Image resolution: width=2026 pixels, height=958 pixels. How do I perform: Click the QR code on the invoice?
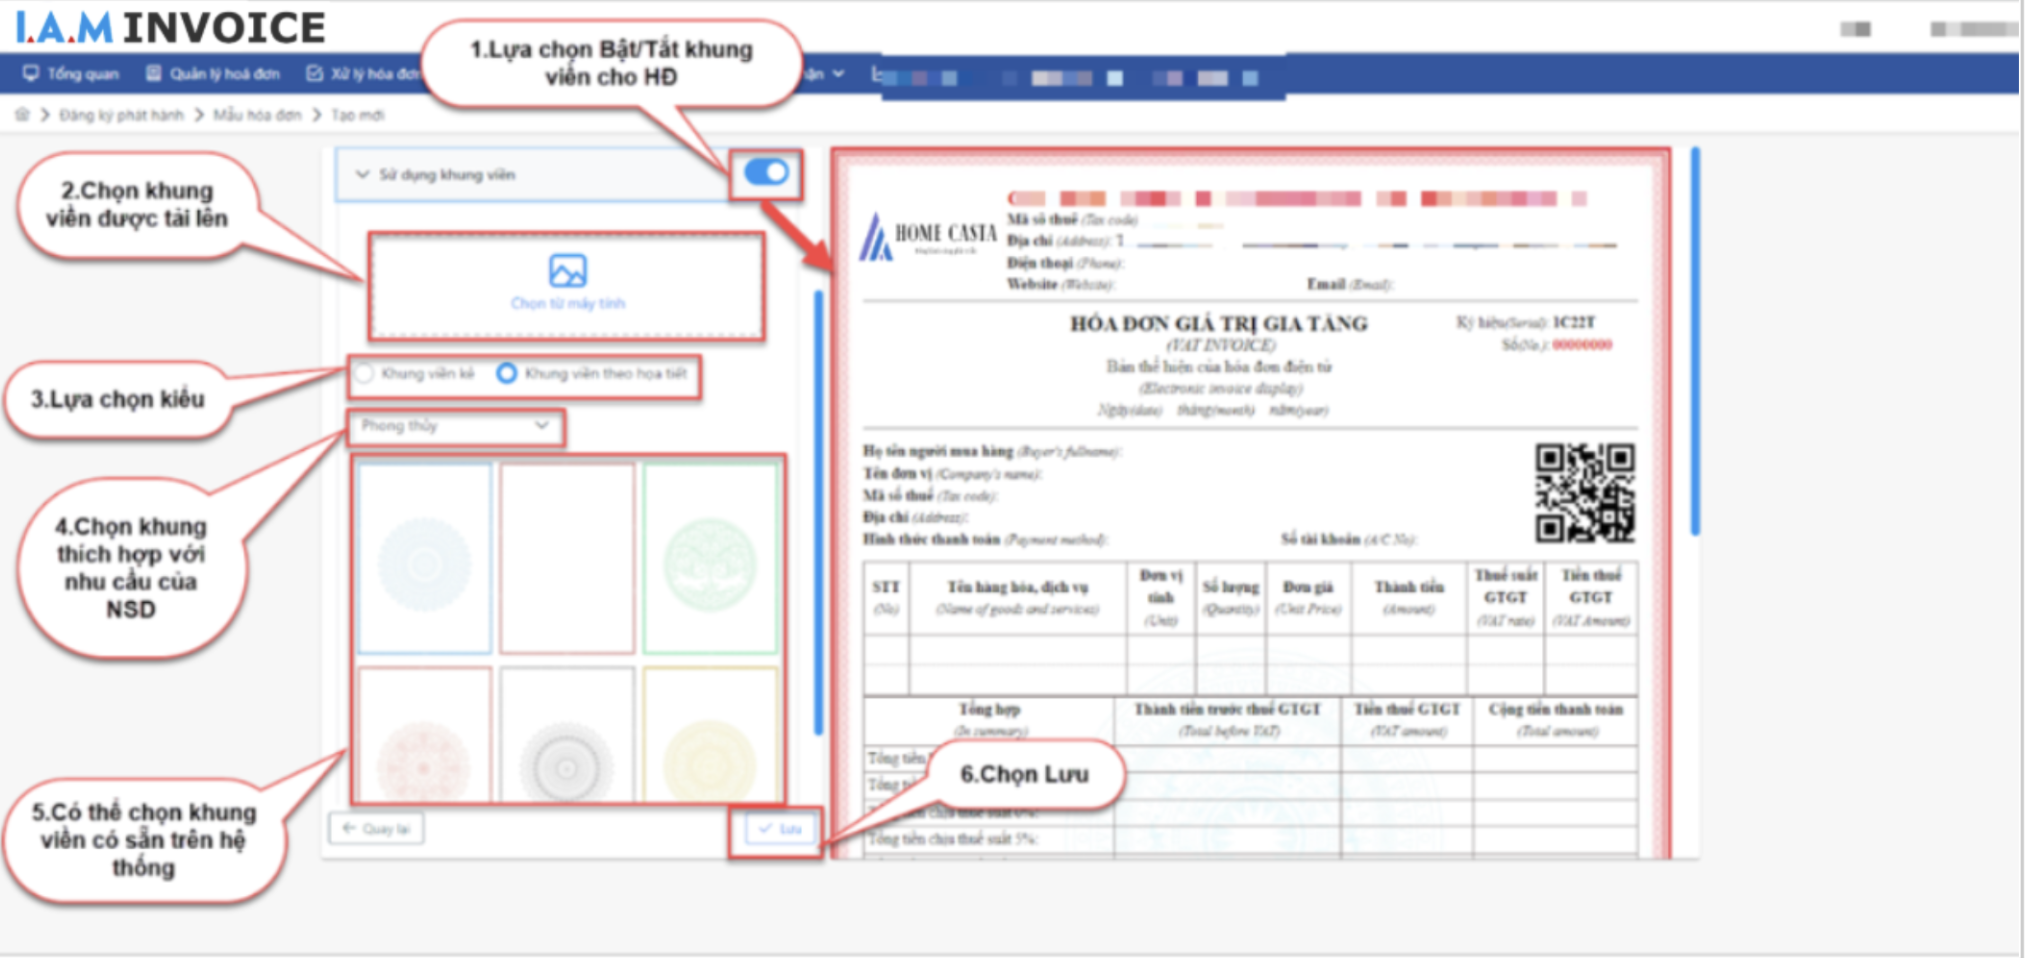pyautogui.click(x=1584, y=493)
